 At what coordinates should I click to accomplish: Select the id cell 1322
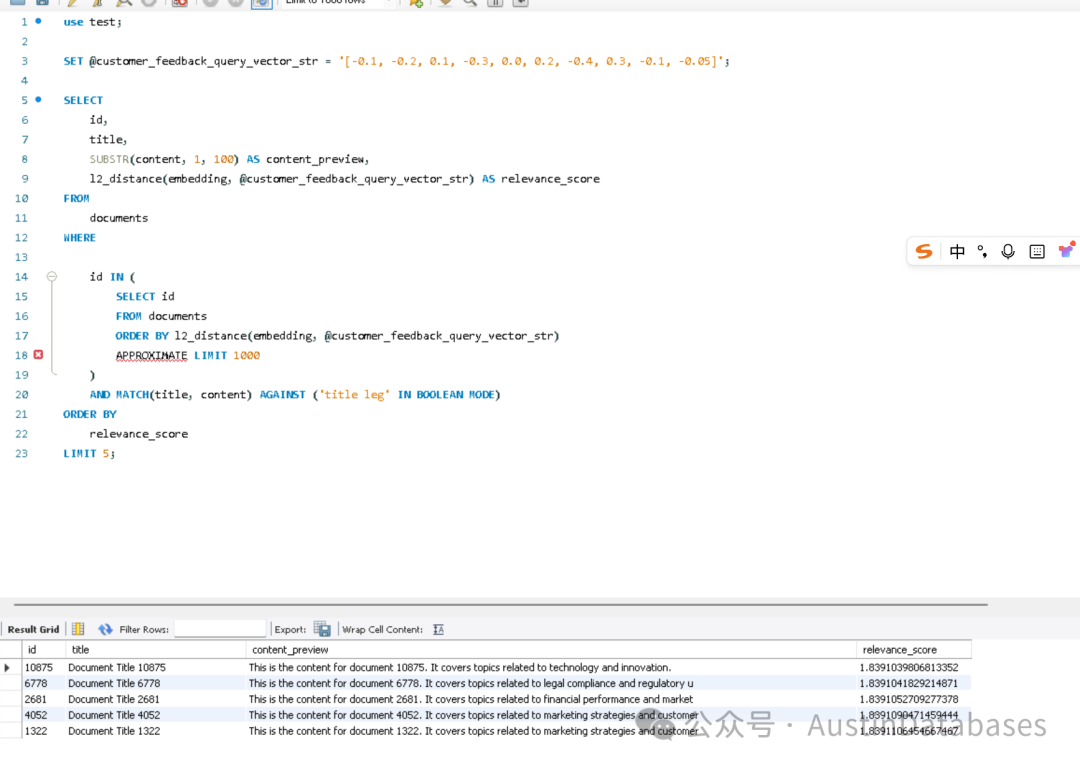tap(43, 731)
